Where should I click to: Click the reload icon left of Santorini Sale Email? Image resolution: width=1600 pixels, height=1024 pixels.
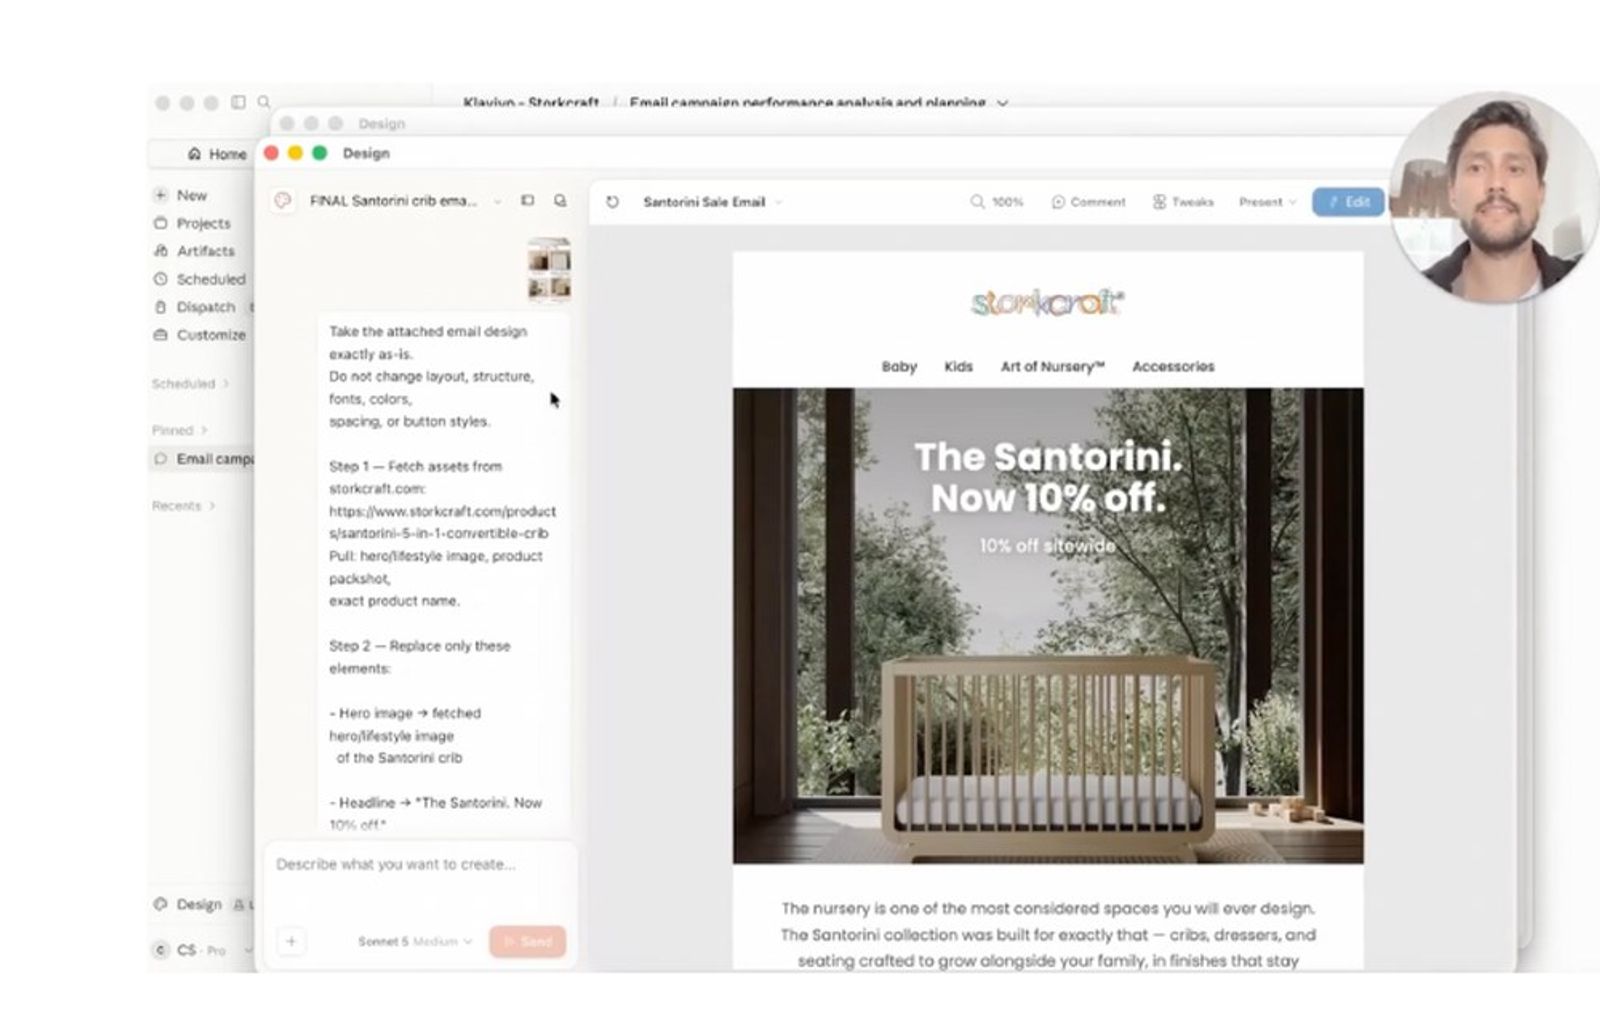612,202
